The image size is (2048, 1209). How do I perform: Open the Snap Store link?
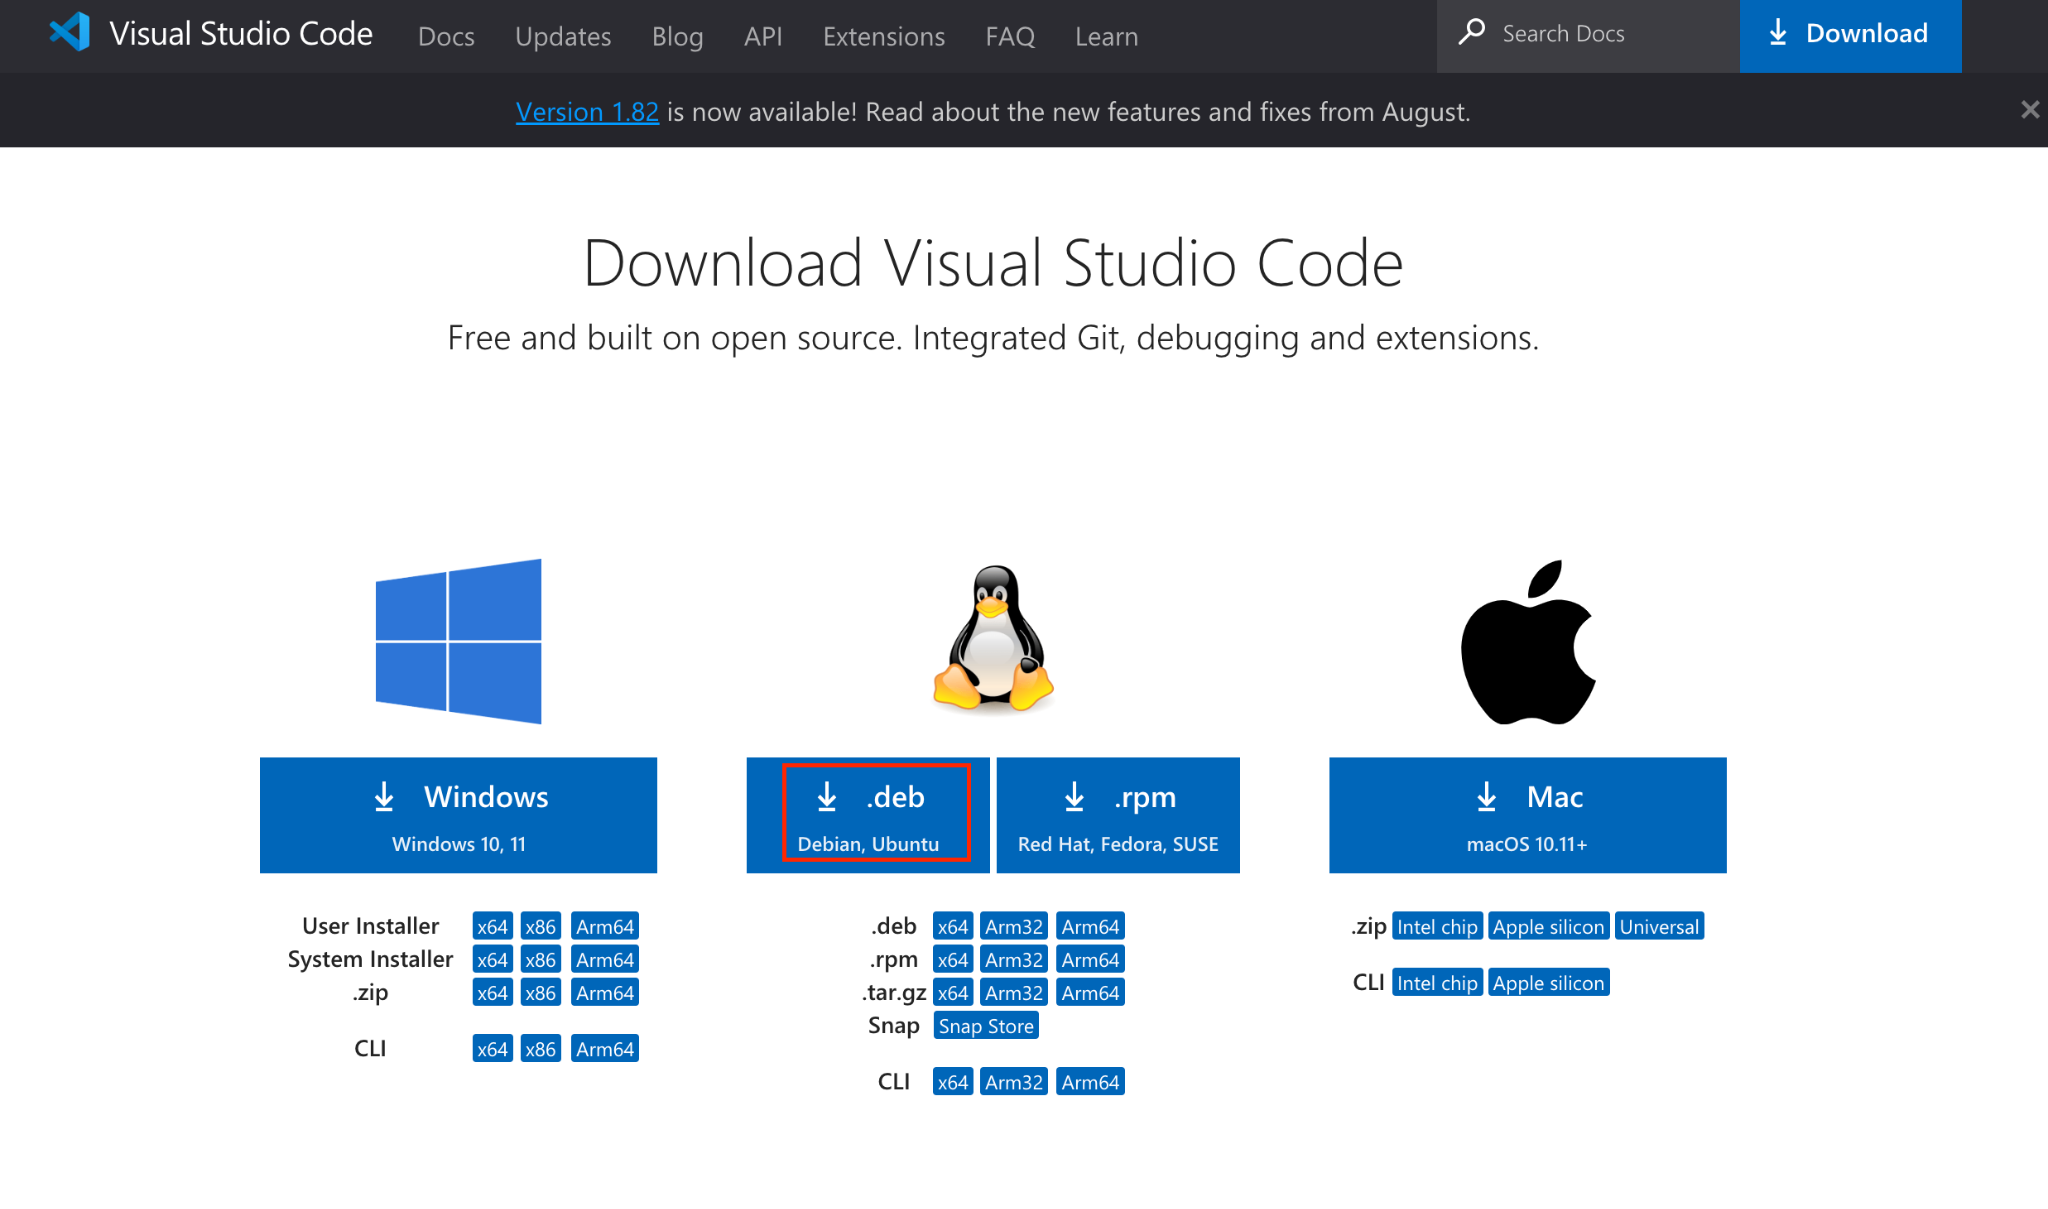pyautogui.click(x=986, y=1025)
